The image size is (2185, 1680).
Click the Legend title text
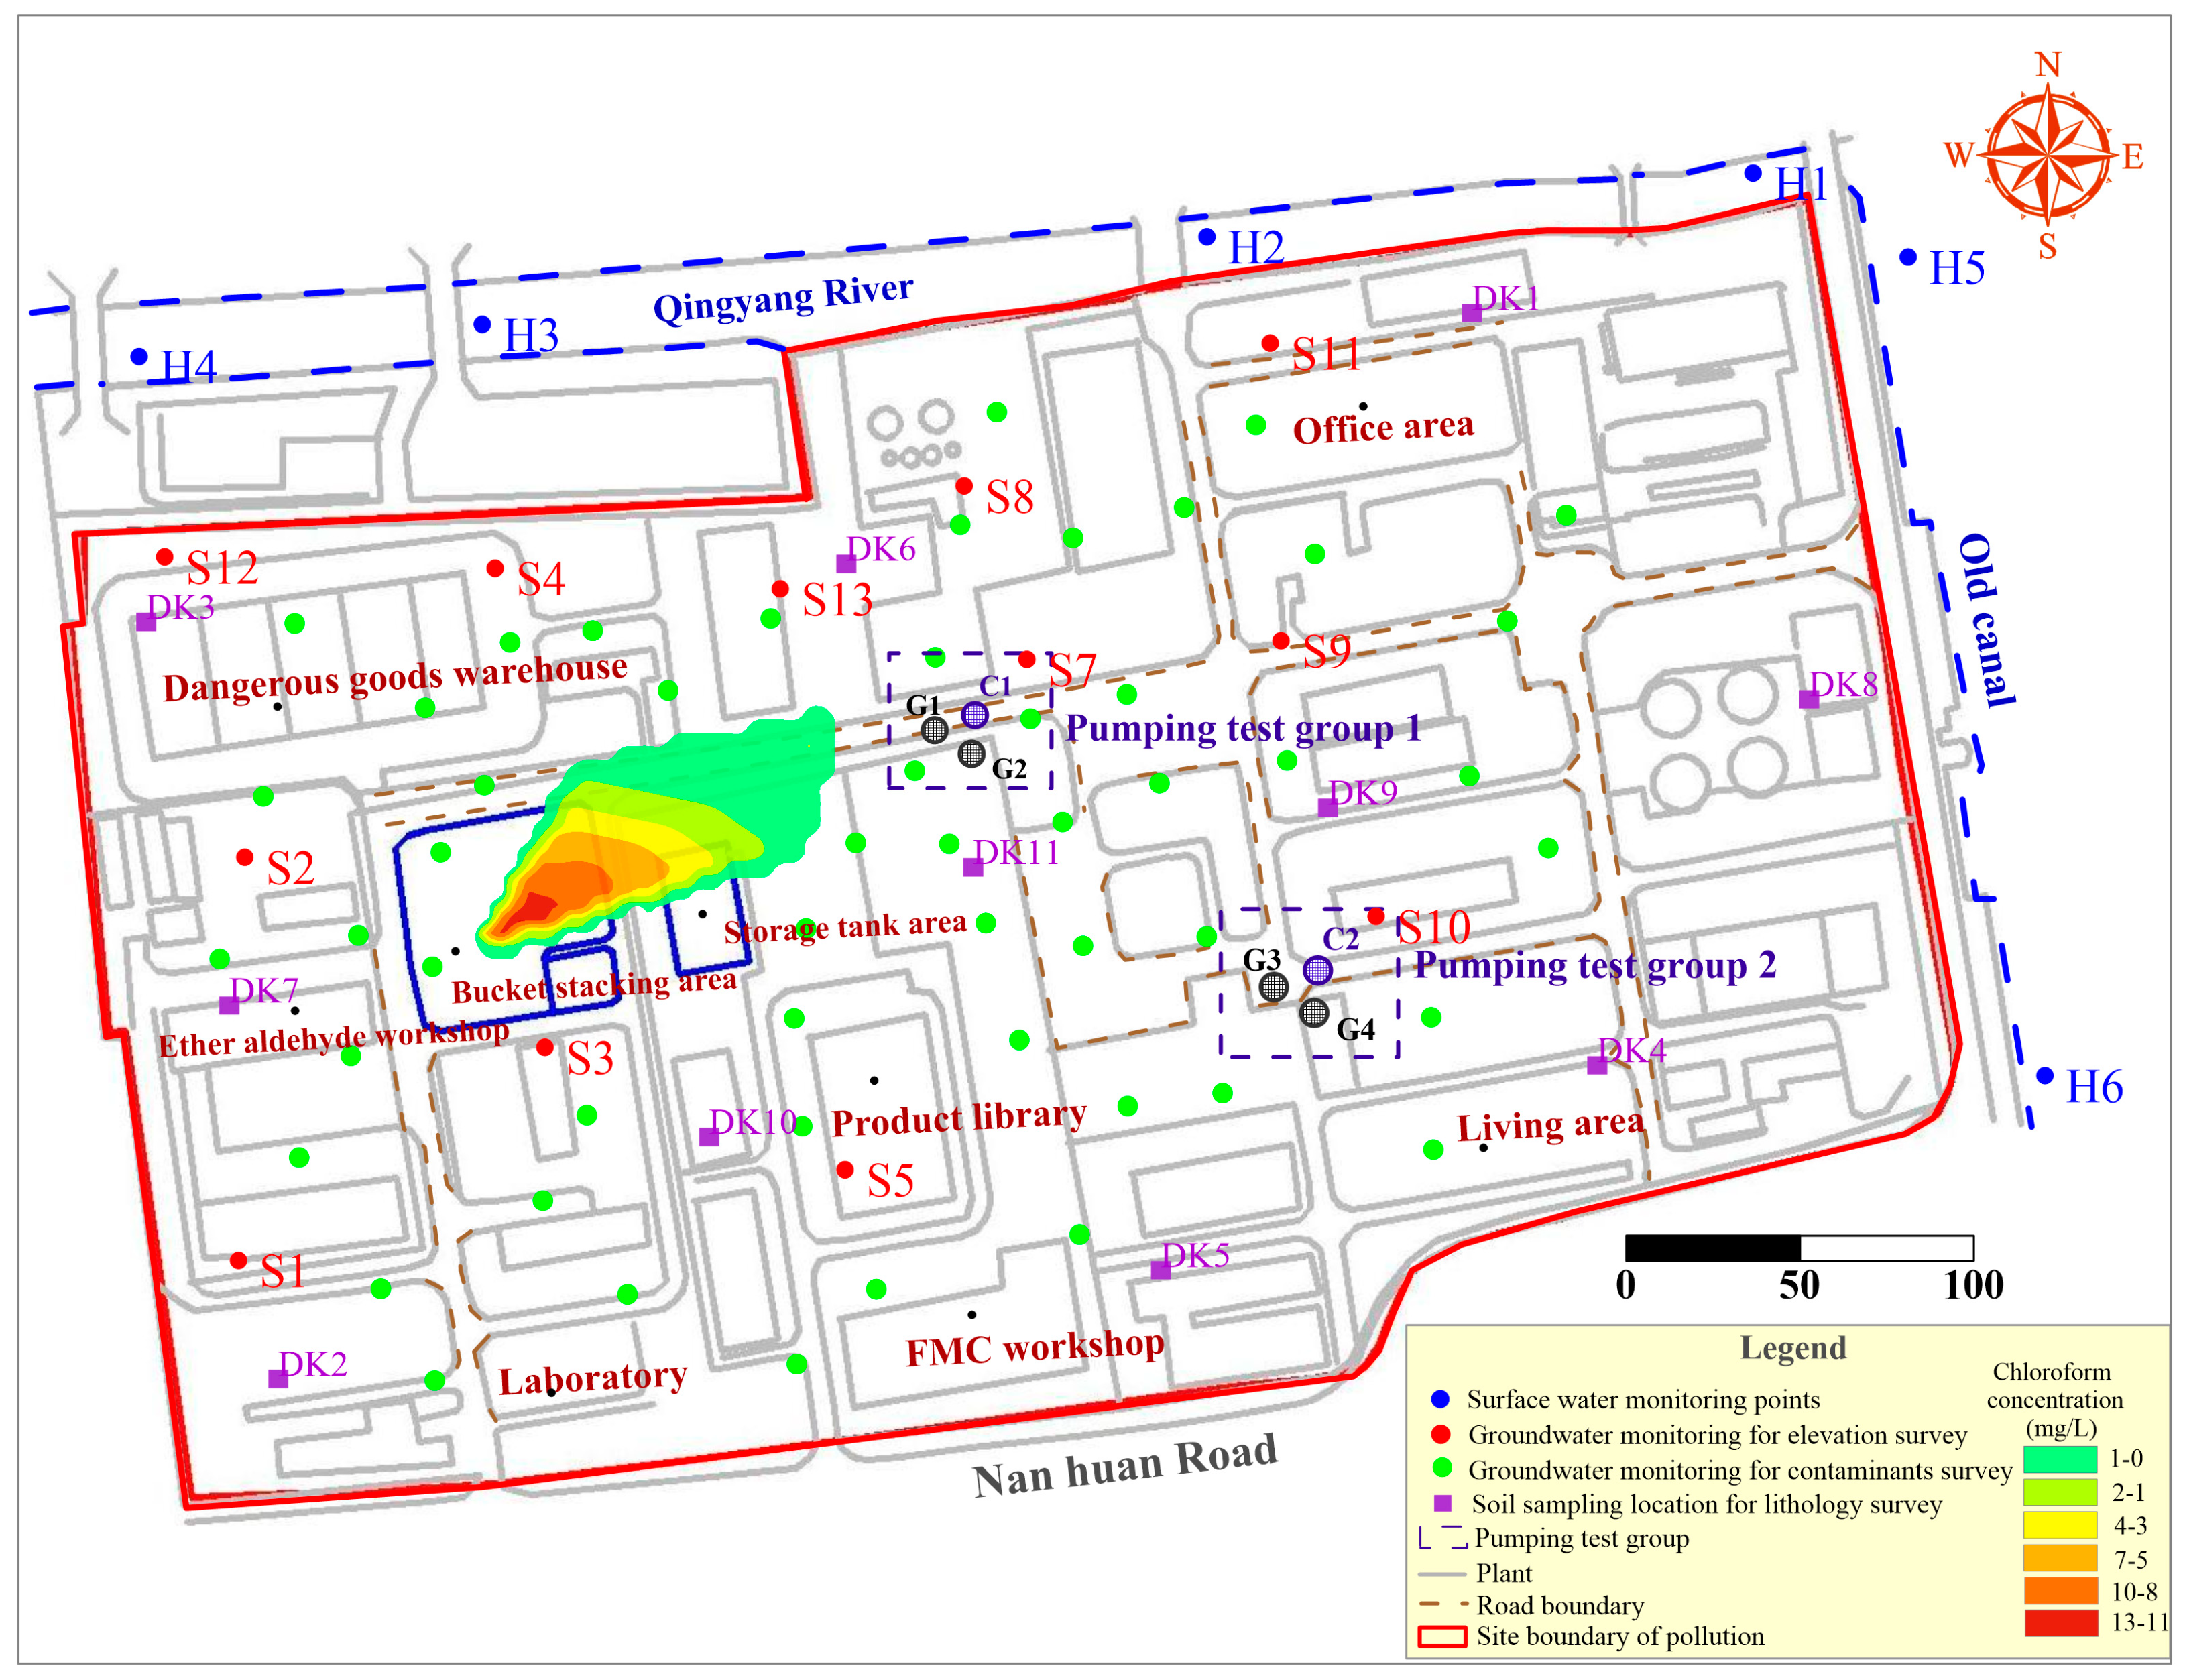tap(1793, 1348)
